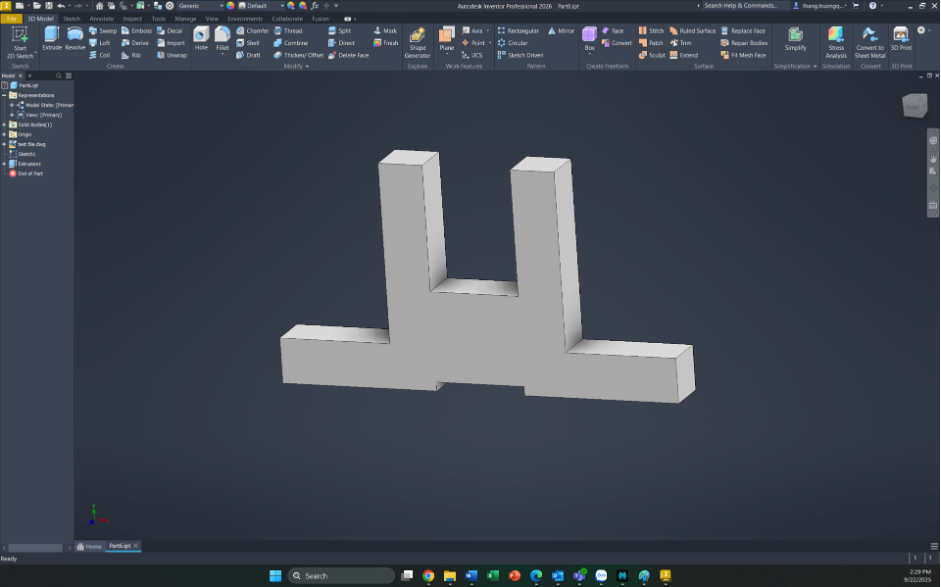Image resolution: width=941 pixels, height=587 pixels.
Task: Open the user account thang.truongq
Action: (x=821, y=5)
